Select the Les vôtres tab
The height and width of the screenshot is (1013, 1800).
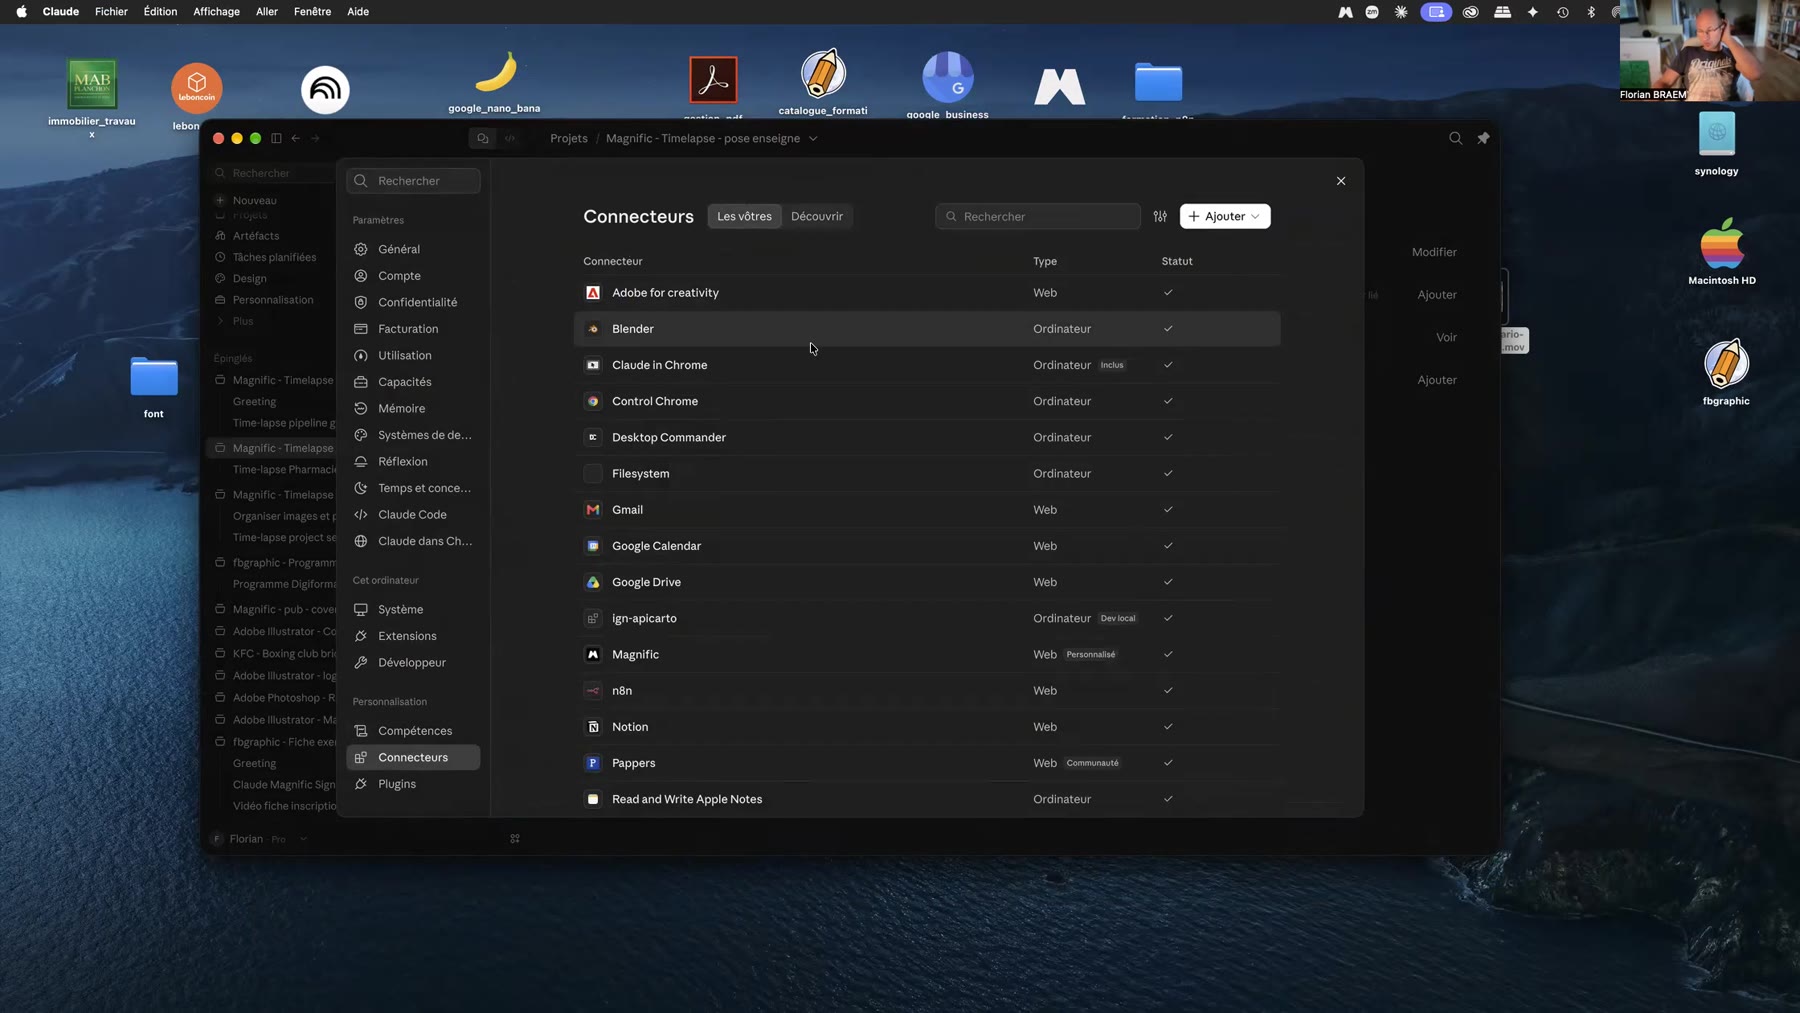(745, 217)
